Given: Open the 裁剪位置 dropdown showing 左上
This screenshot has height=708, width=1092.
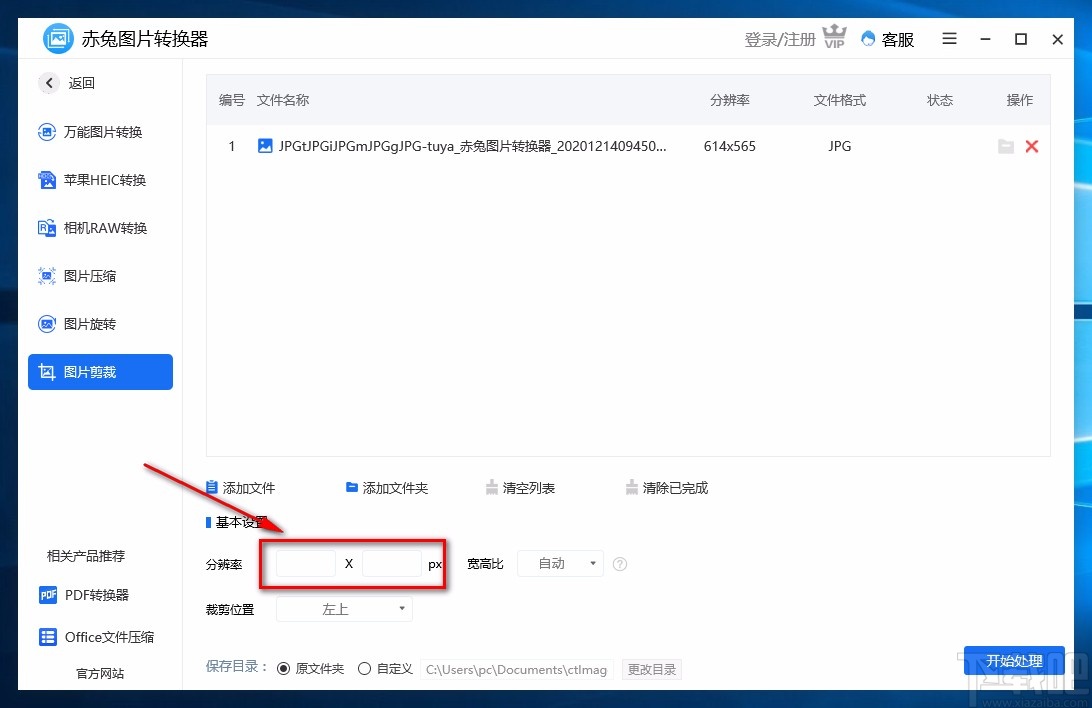Looking at the screenshot, I should coord(344,608).
